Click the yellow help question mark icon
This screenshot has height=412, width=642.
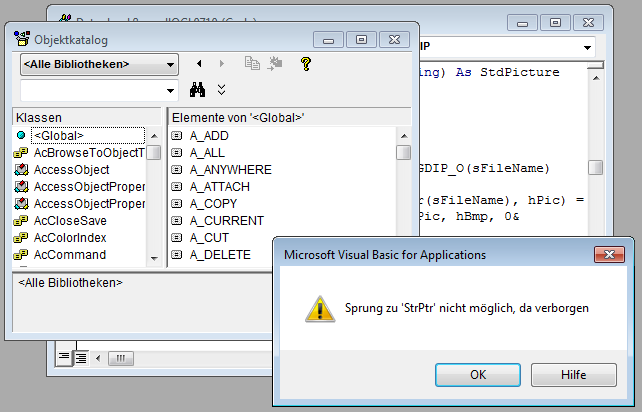306,64
